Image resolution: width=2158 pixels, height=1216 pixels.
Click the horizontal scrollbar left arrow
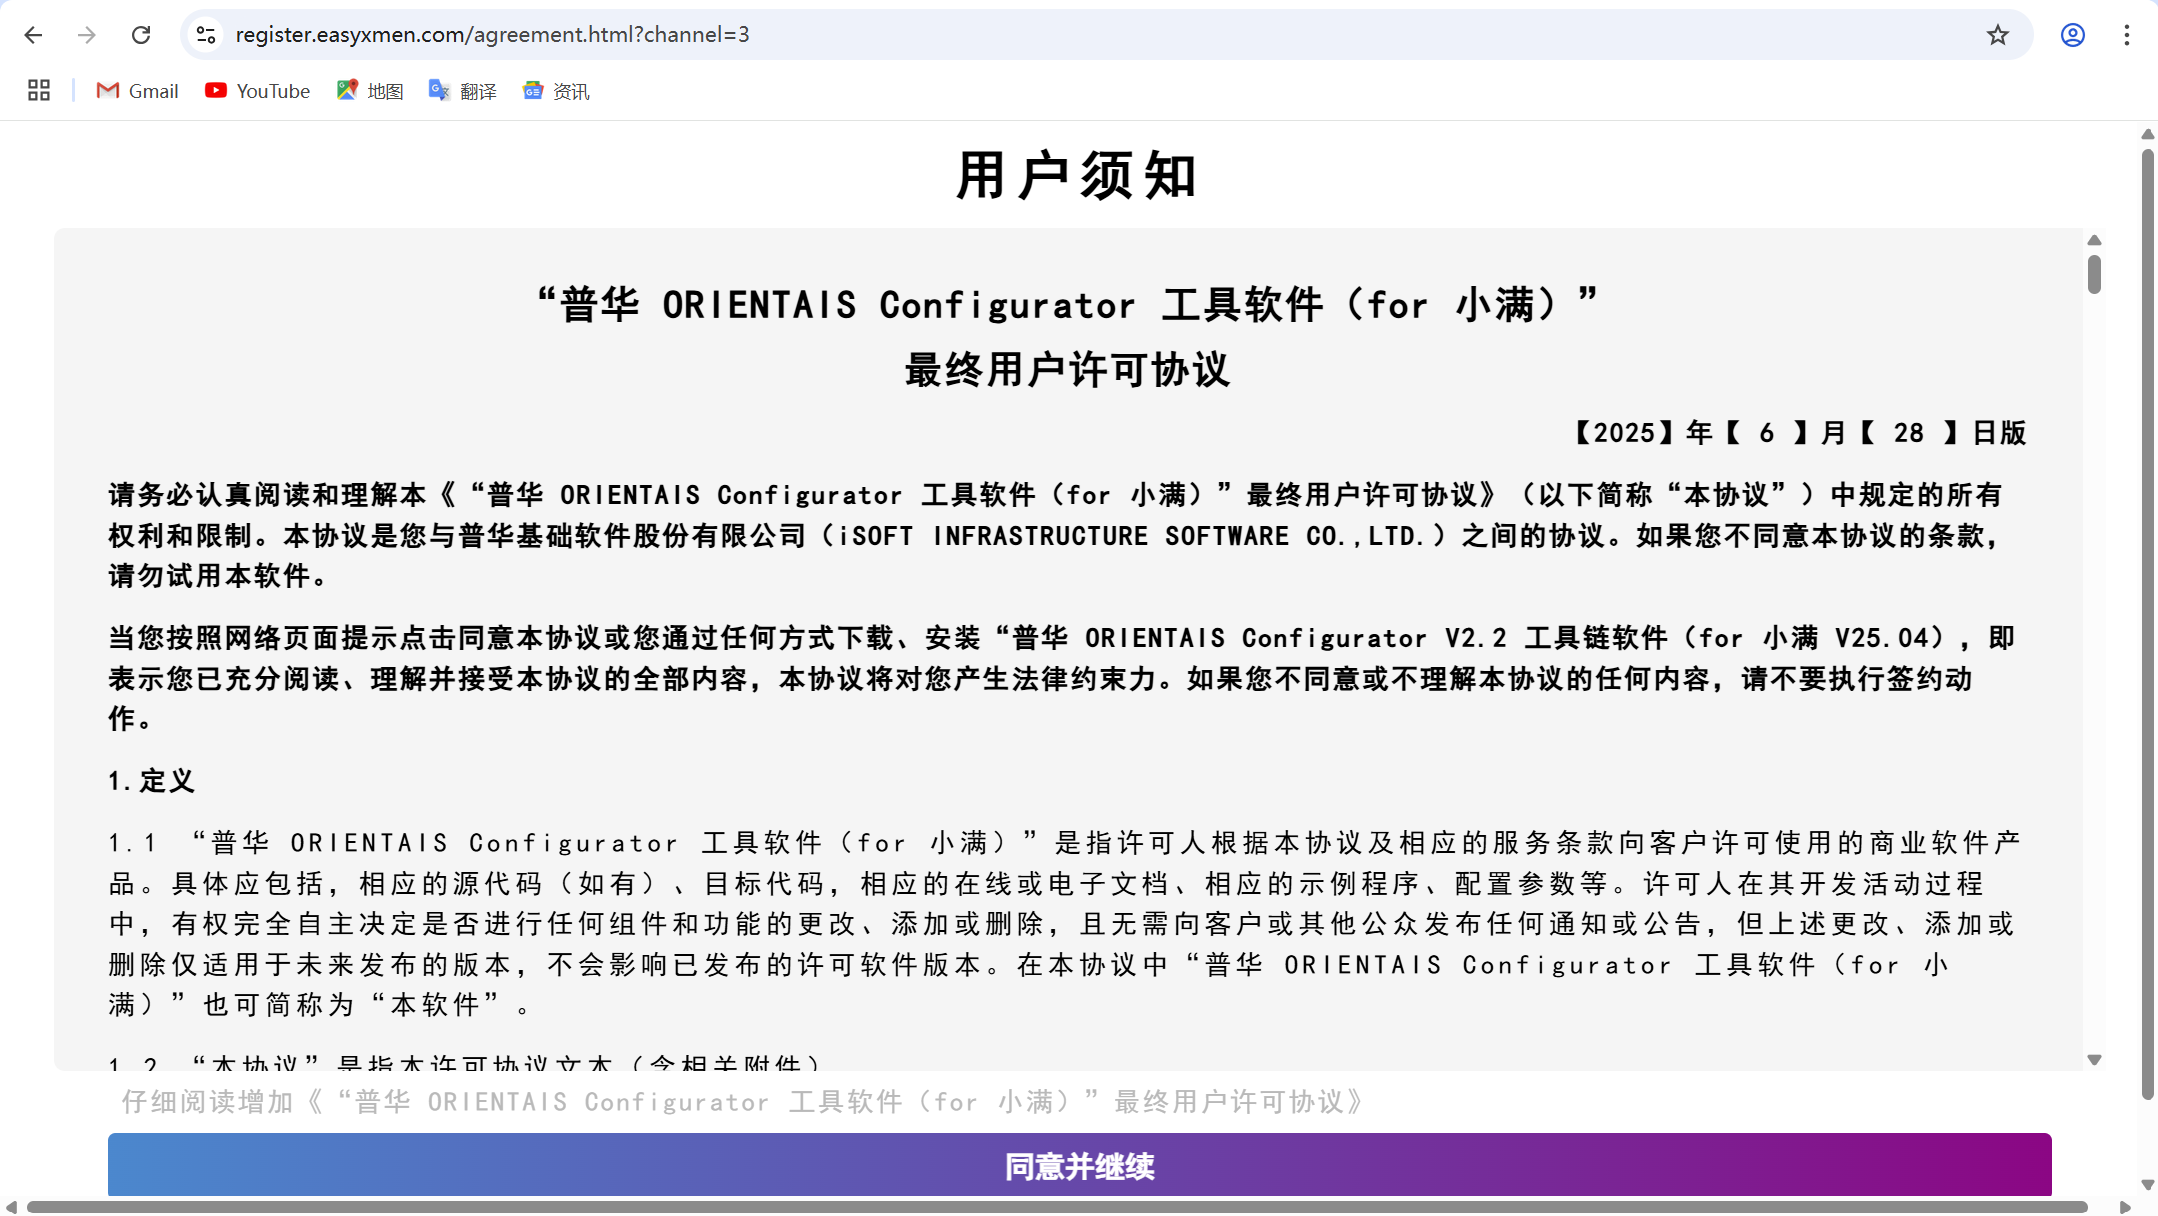[x=11, y=1207]
